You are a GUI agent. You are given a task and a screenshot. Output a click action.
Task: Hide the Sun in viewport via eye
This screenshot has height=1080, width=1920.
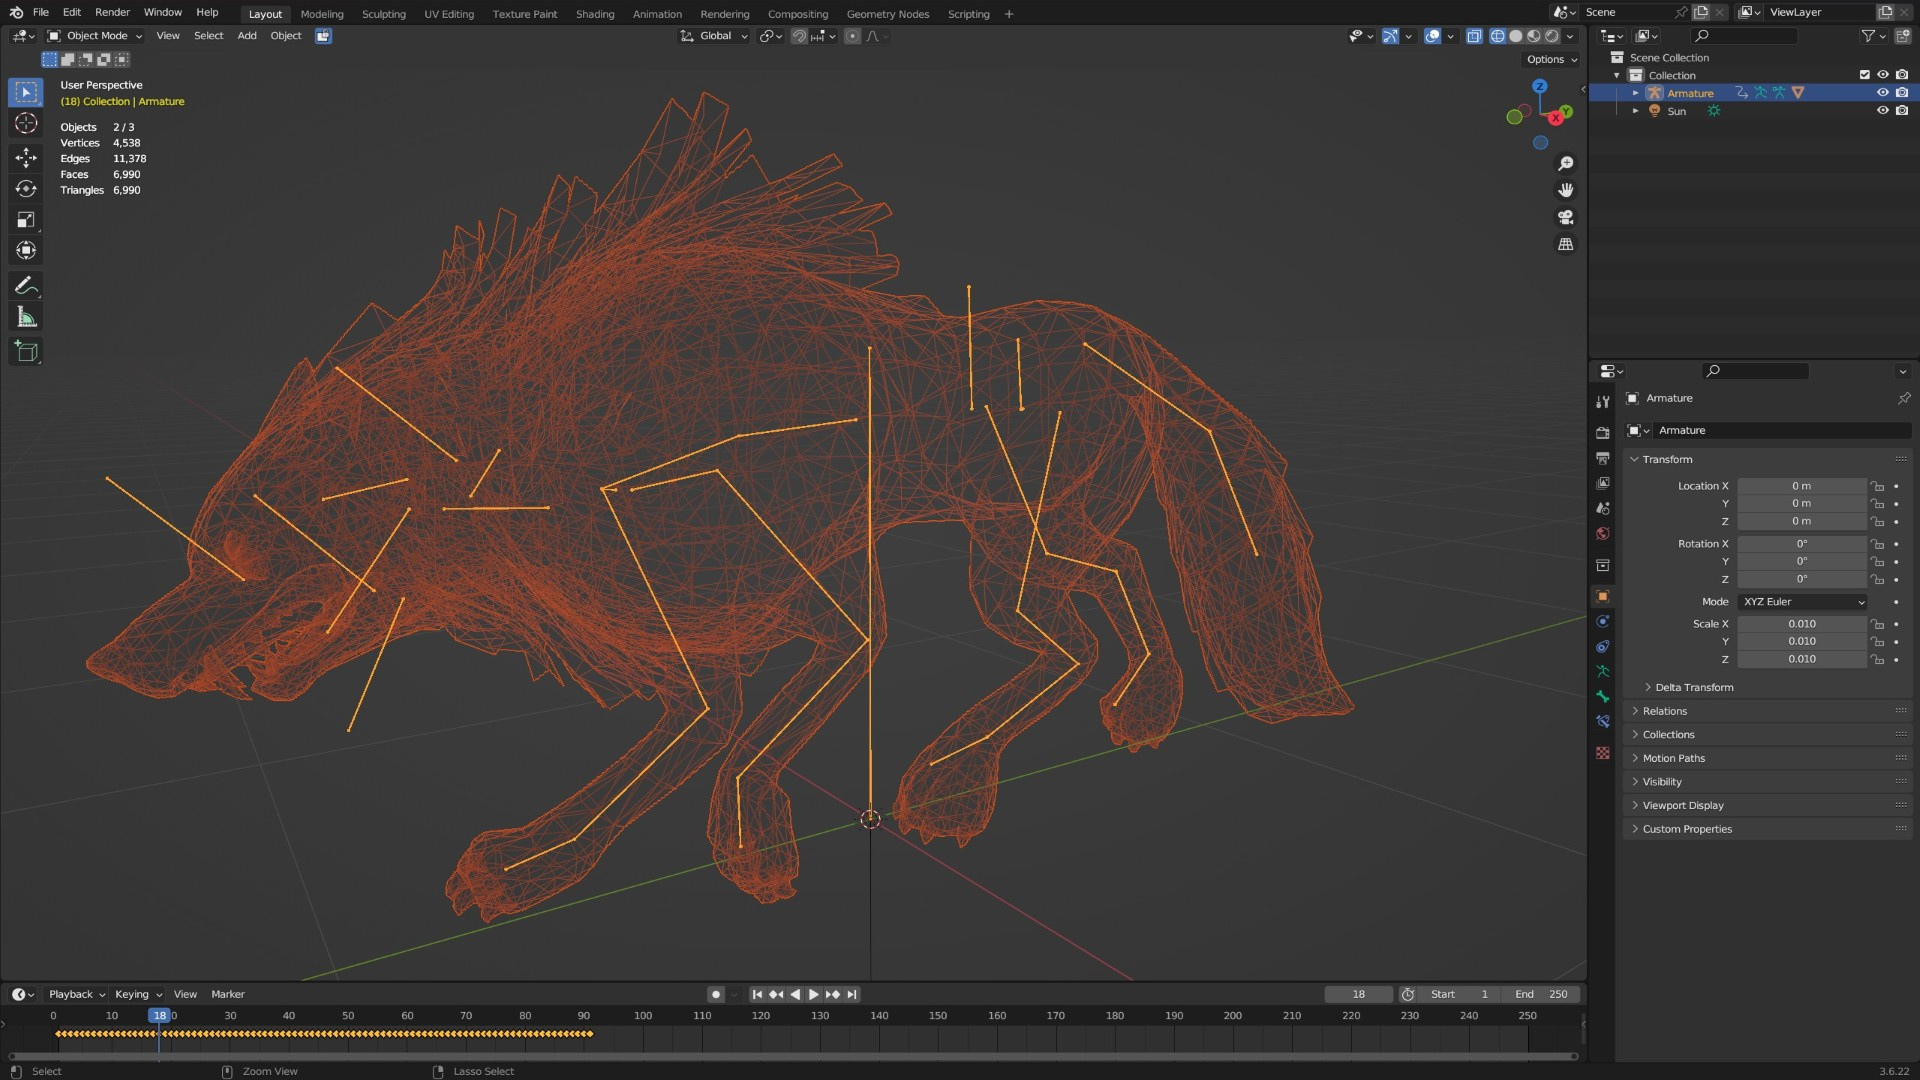[1882, 111]
